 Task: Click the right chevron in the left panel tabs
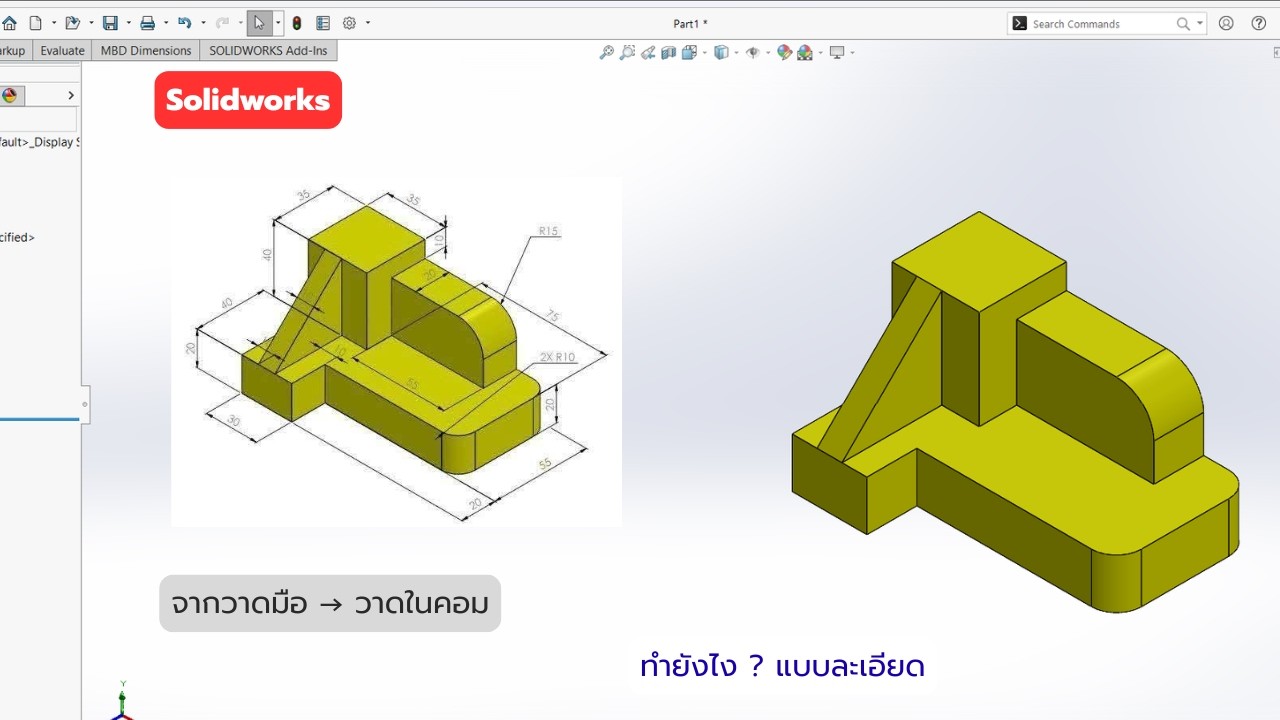71,95
